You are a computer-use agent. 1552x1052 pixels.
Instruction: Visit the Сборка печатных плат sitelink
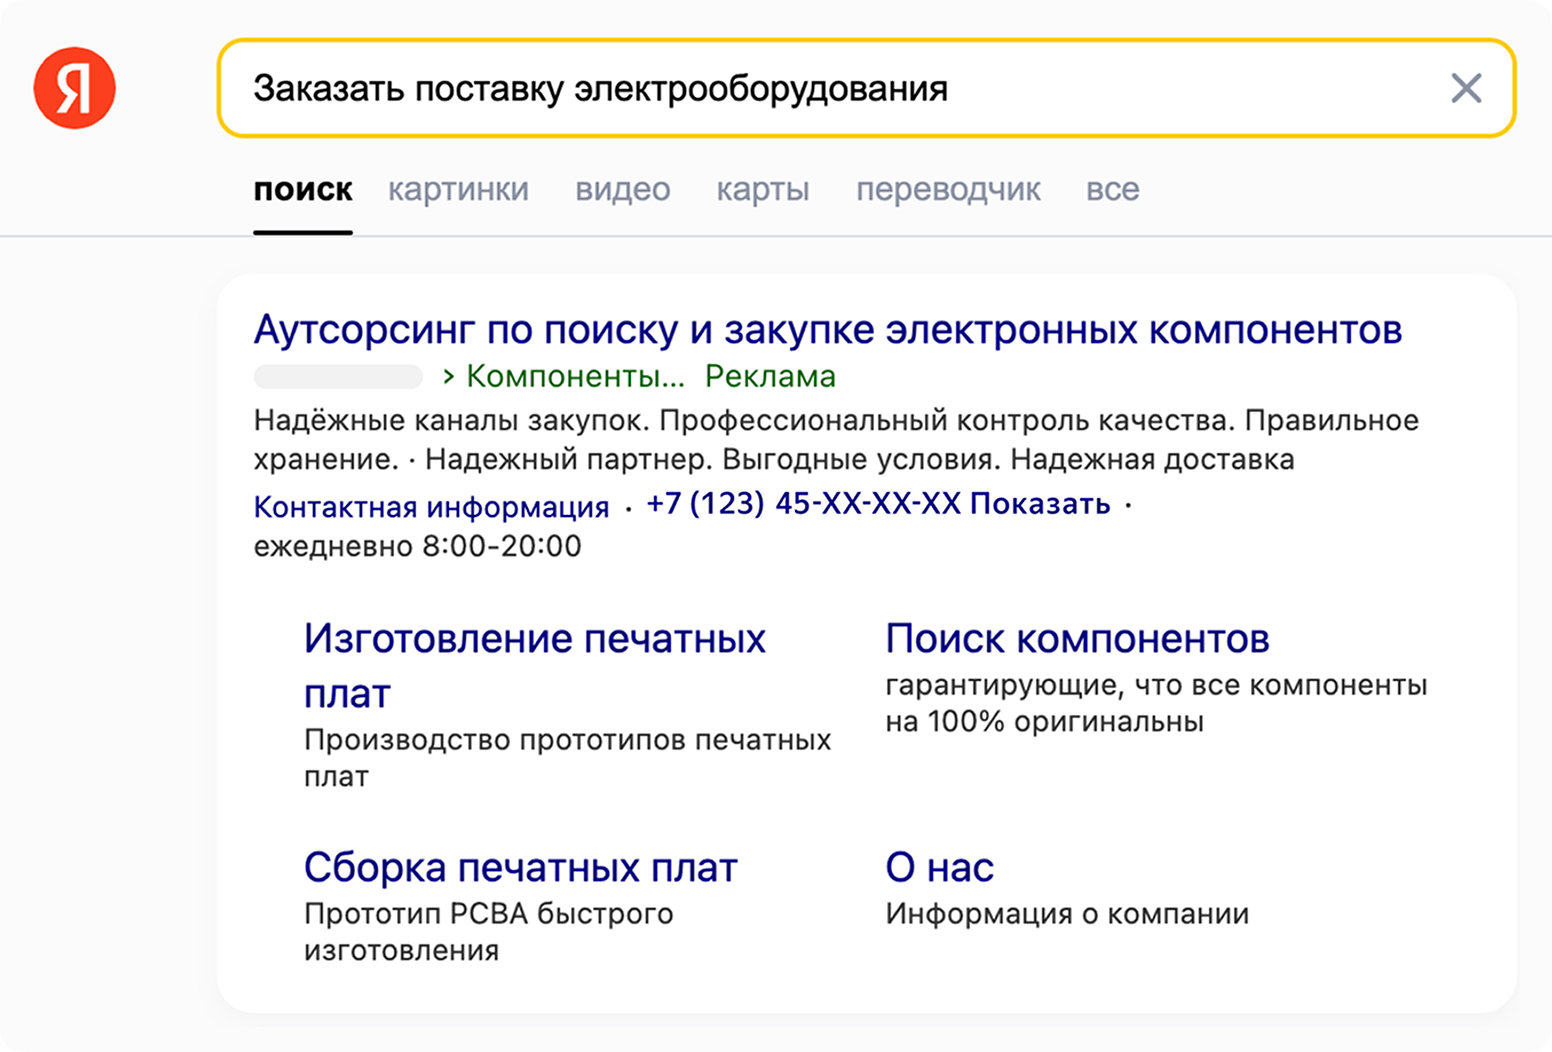click(520, 867)
